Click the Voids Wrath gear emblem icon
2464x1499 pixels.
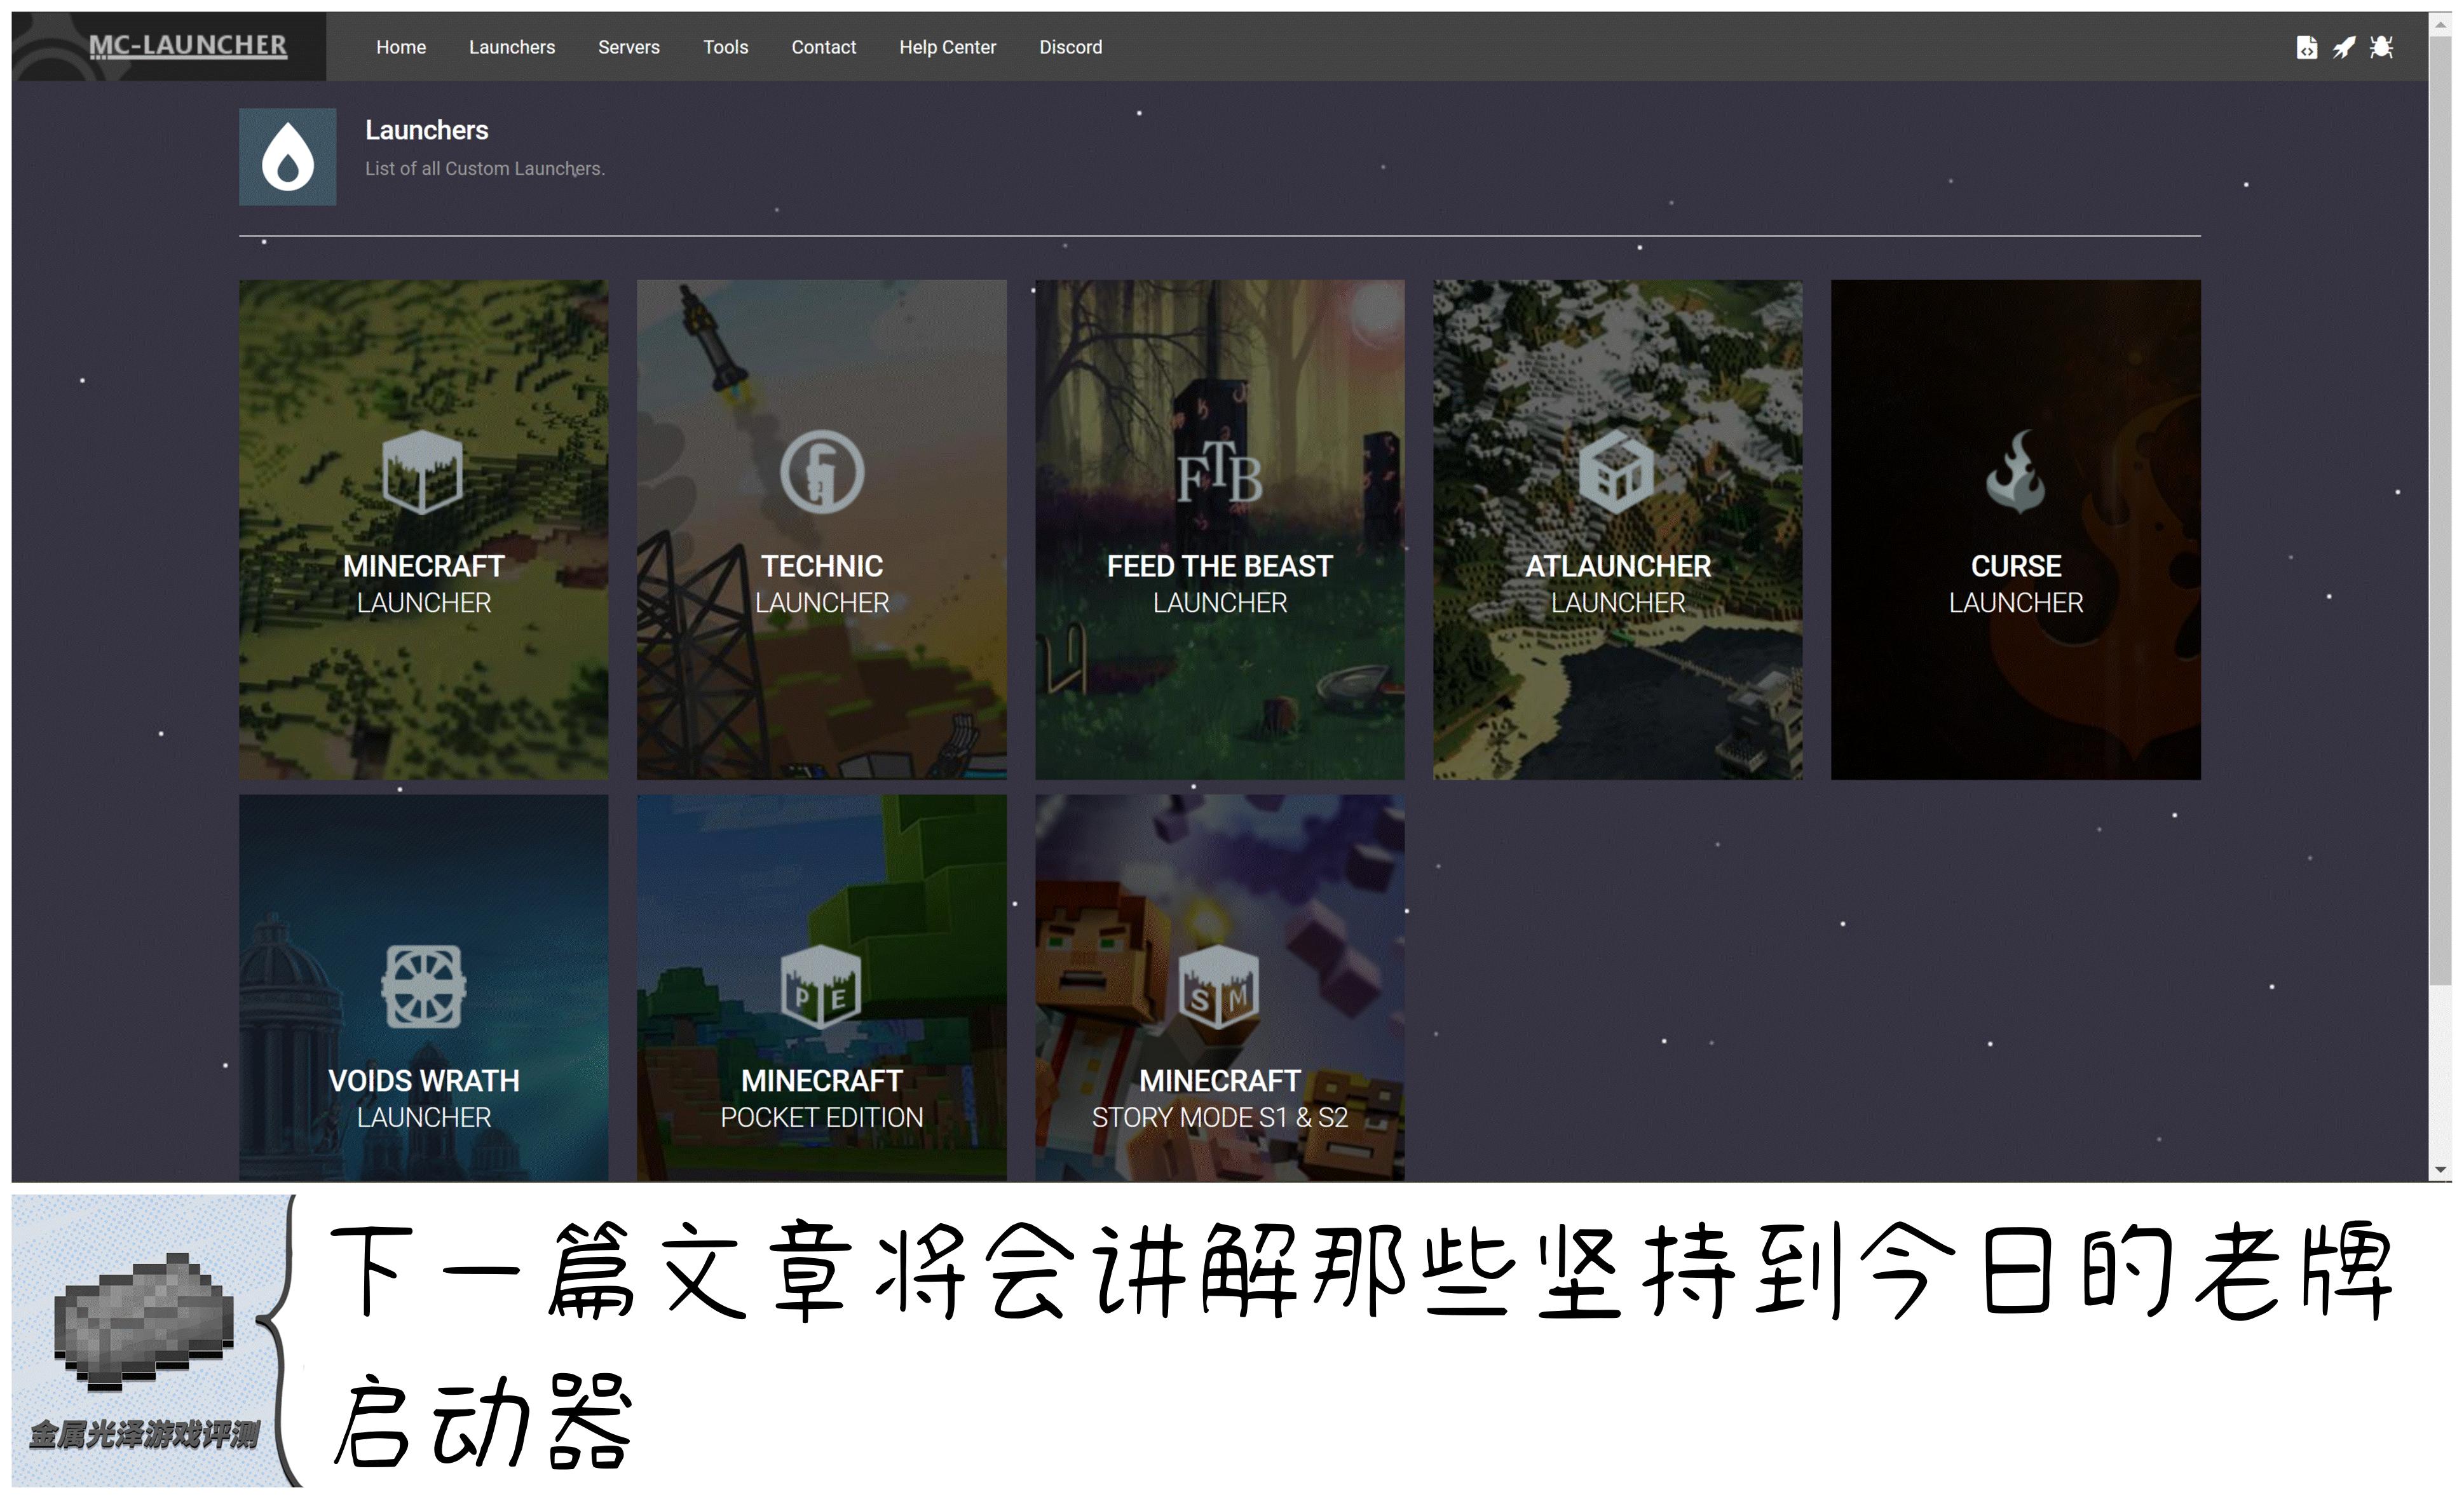click(422, 988)
